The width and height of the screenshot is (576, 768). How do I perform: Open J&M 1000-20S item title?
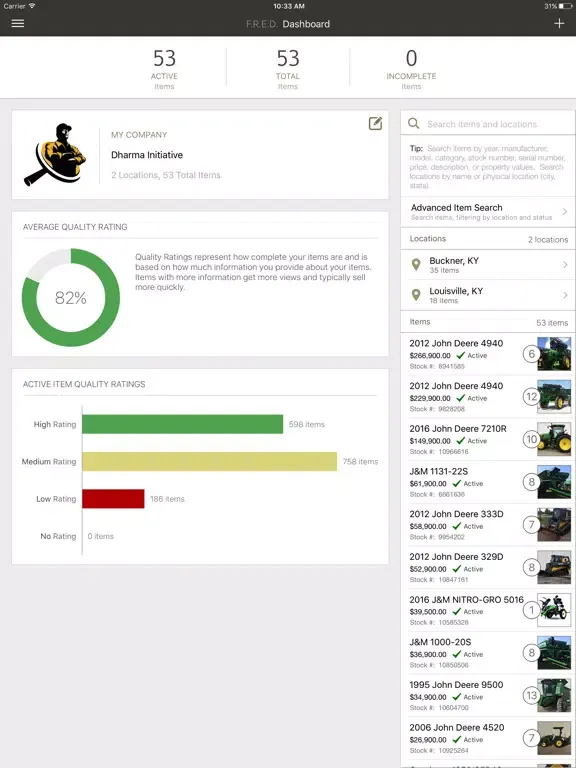pyautogui.click(x=440, y=642)
